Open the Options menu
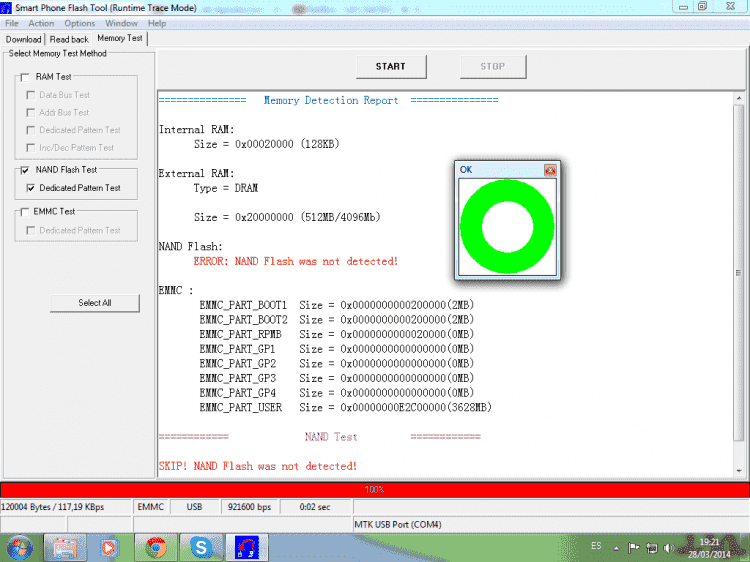 (79, 23)
